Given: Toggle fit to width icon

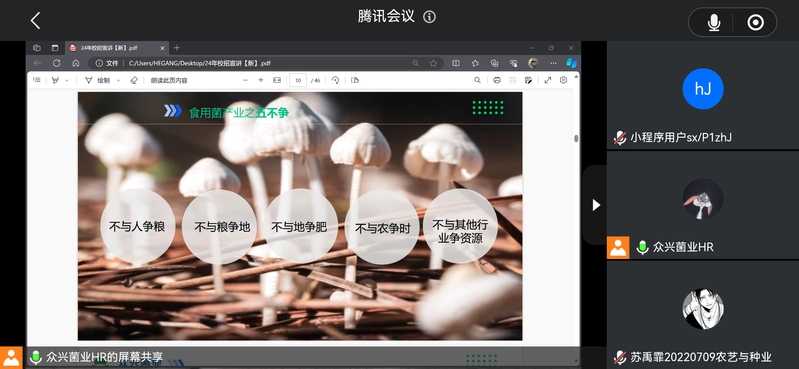Looking at the screenshot, I should point(277,80).
